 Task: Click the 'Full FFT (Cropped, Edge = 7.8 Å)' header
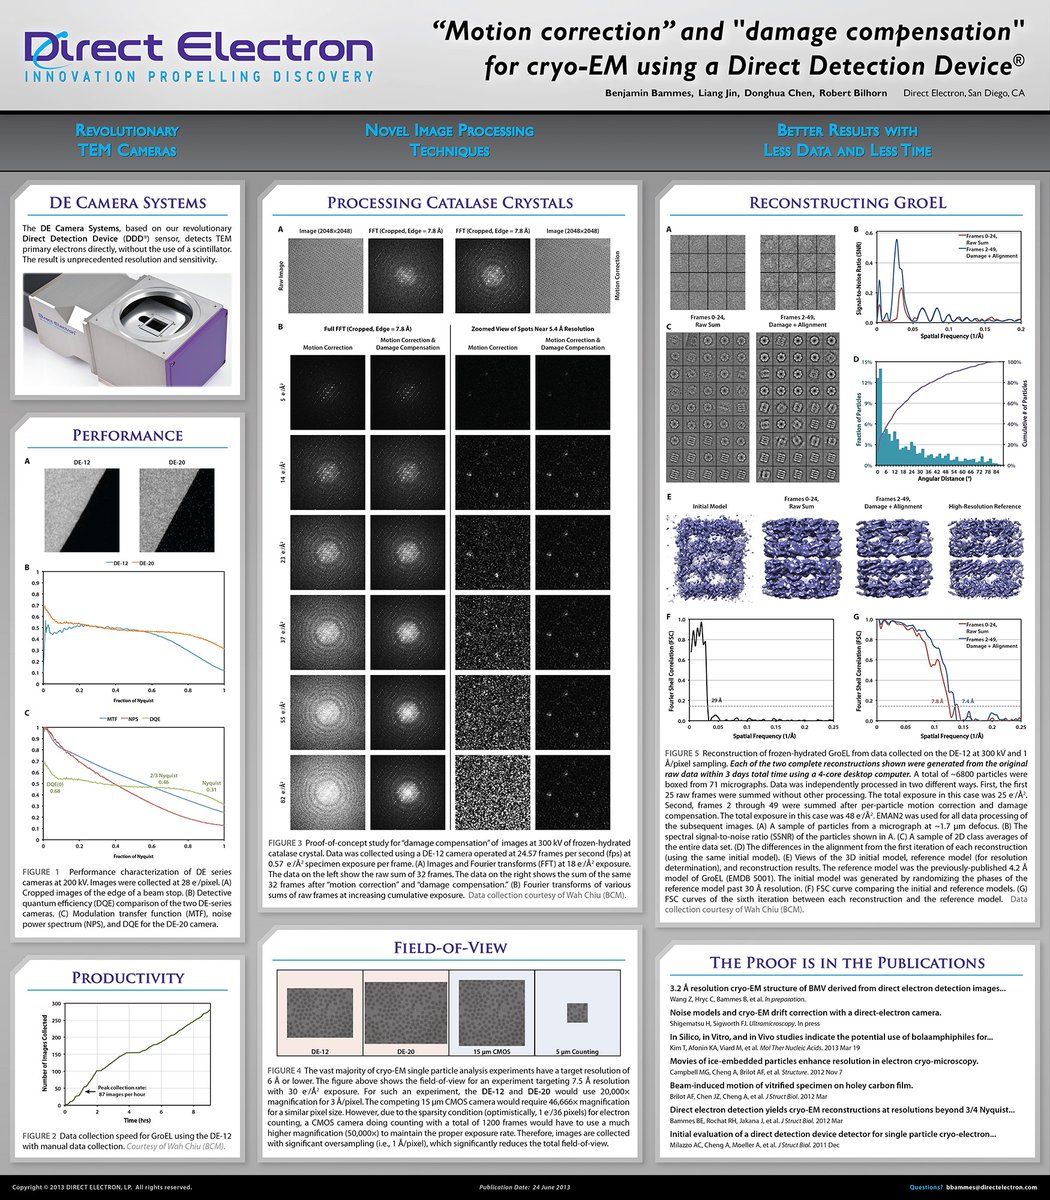pyautogui.click(x=367, y=328)
